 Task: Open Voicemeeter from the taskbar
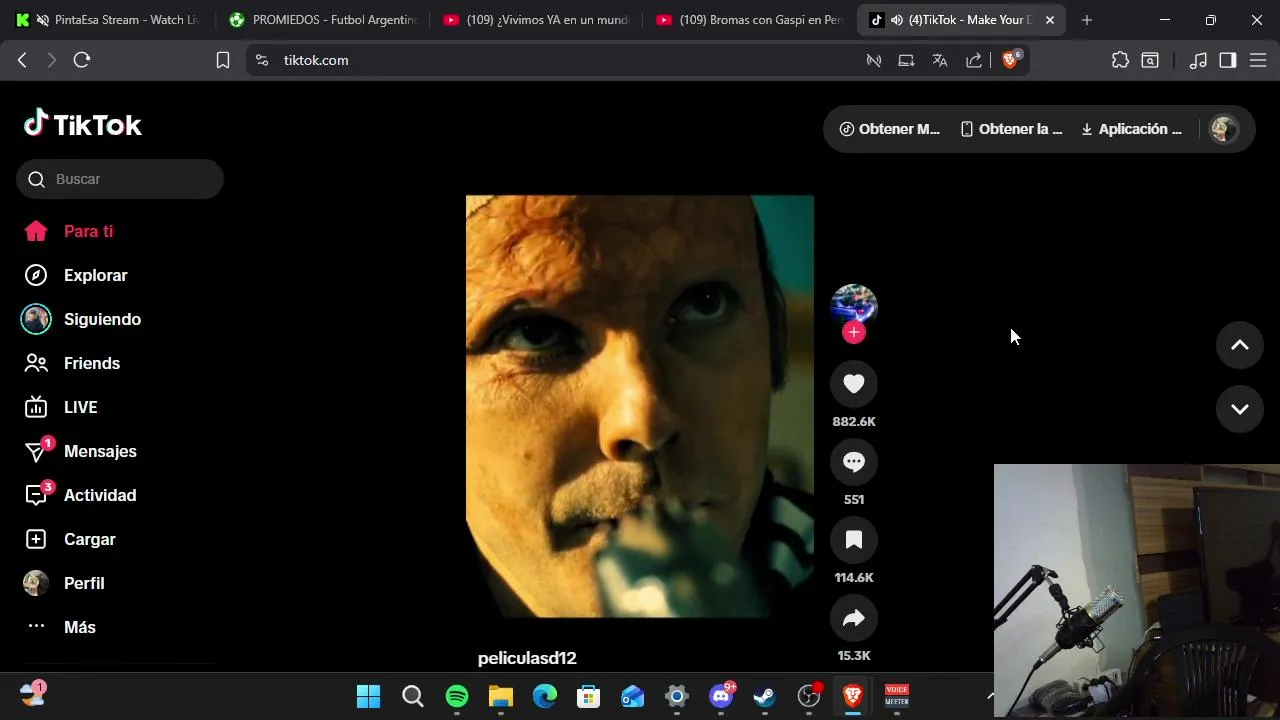[x=897, y=696]
